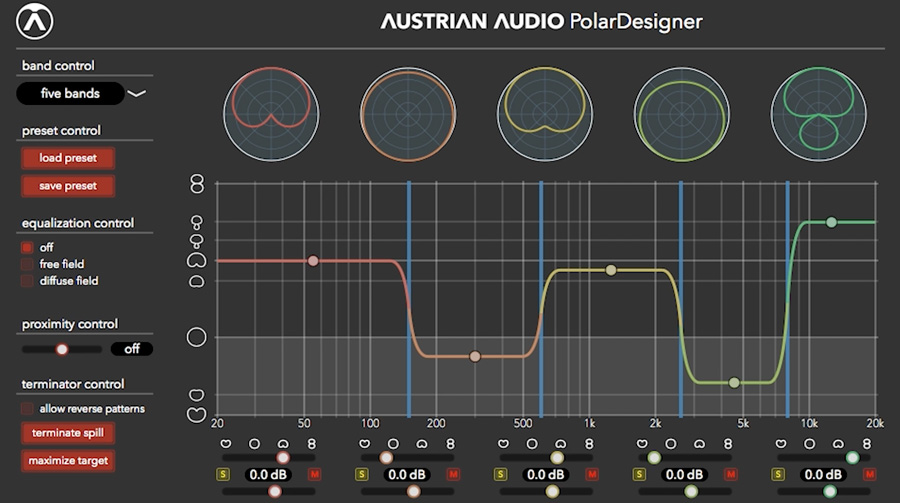900x503 pixels.
Task: Solo band two with S button
Action: [x=362, y=474]
